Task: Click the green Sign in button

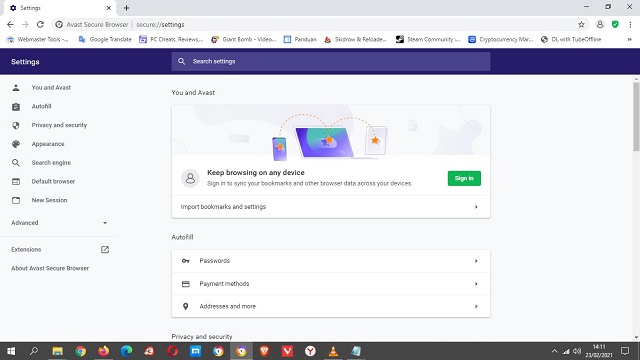Action: (464, 178)
